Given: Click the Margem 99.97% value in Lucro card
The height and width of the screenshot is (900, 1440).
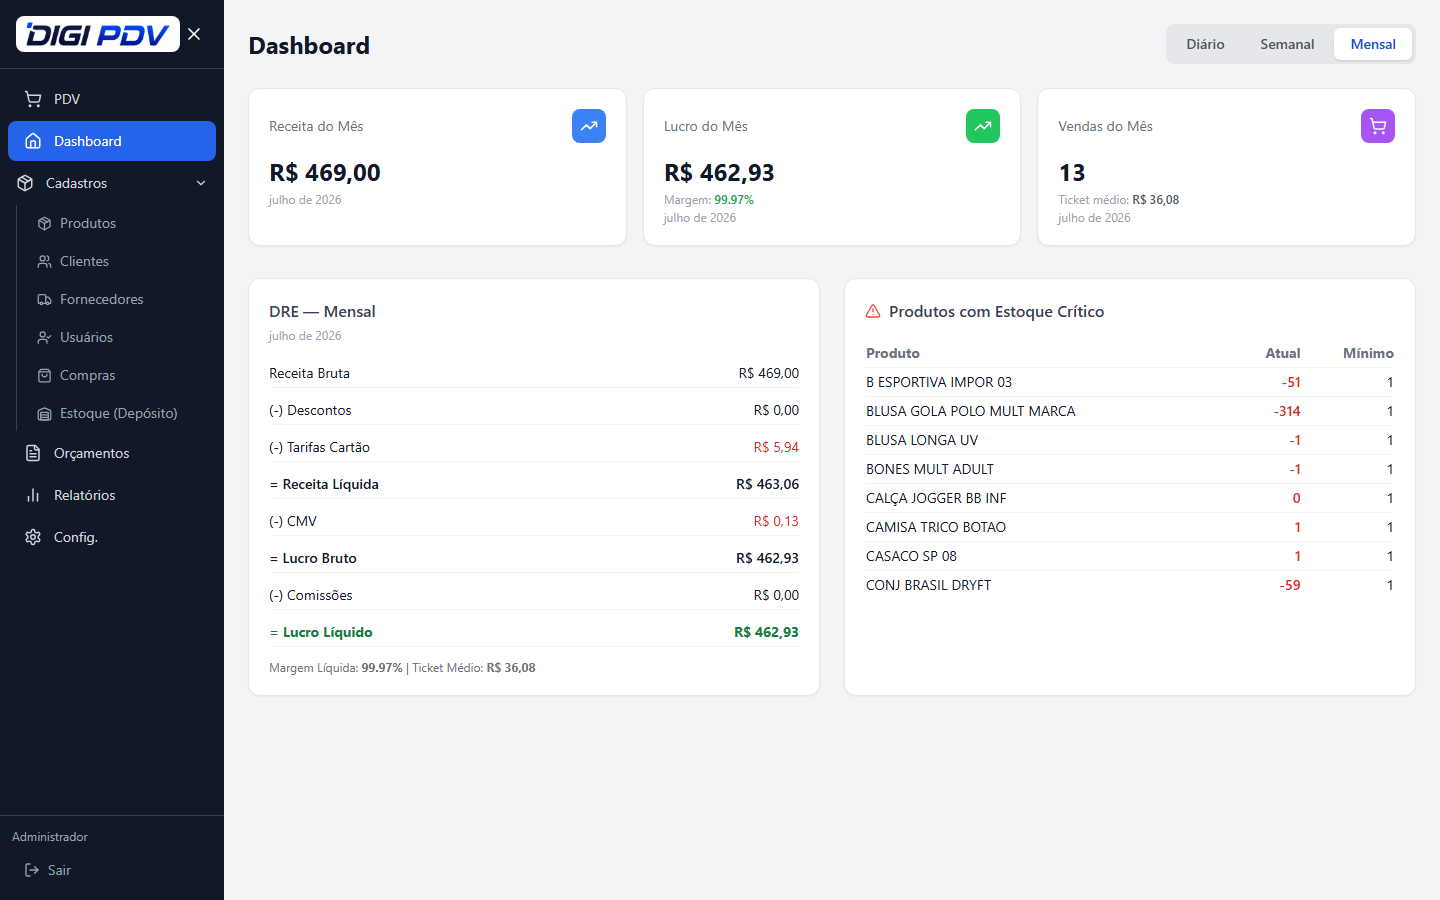Looking at the screenshot, I should (x=734, y=200).
